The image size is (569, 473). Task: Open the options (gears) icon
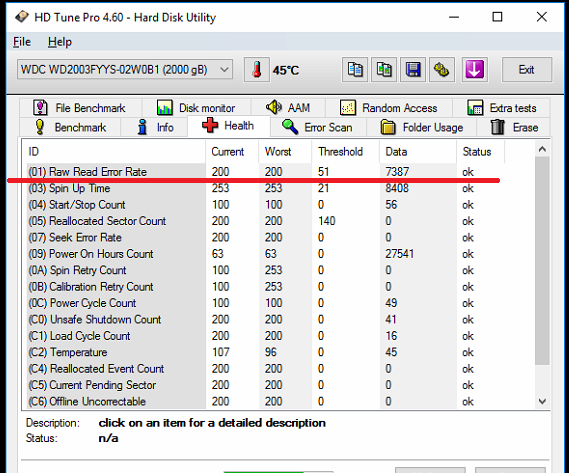pos(442,69)
